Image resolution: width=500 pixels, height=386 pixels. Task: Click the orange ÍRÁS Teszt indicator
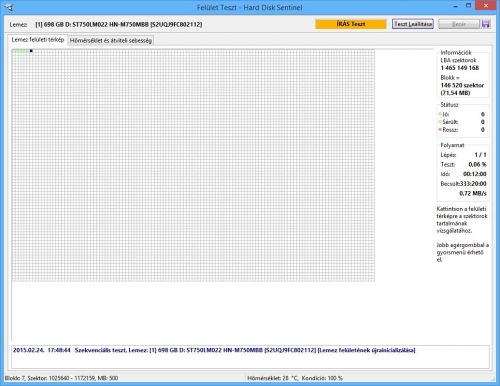pos(351,24)
